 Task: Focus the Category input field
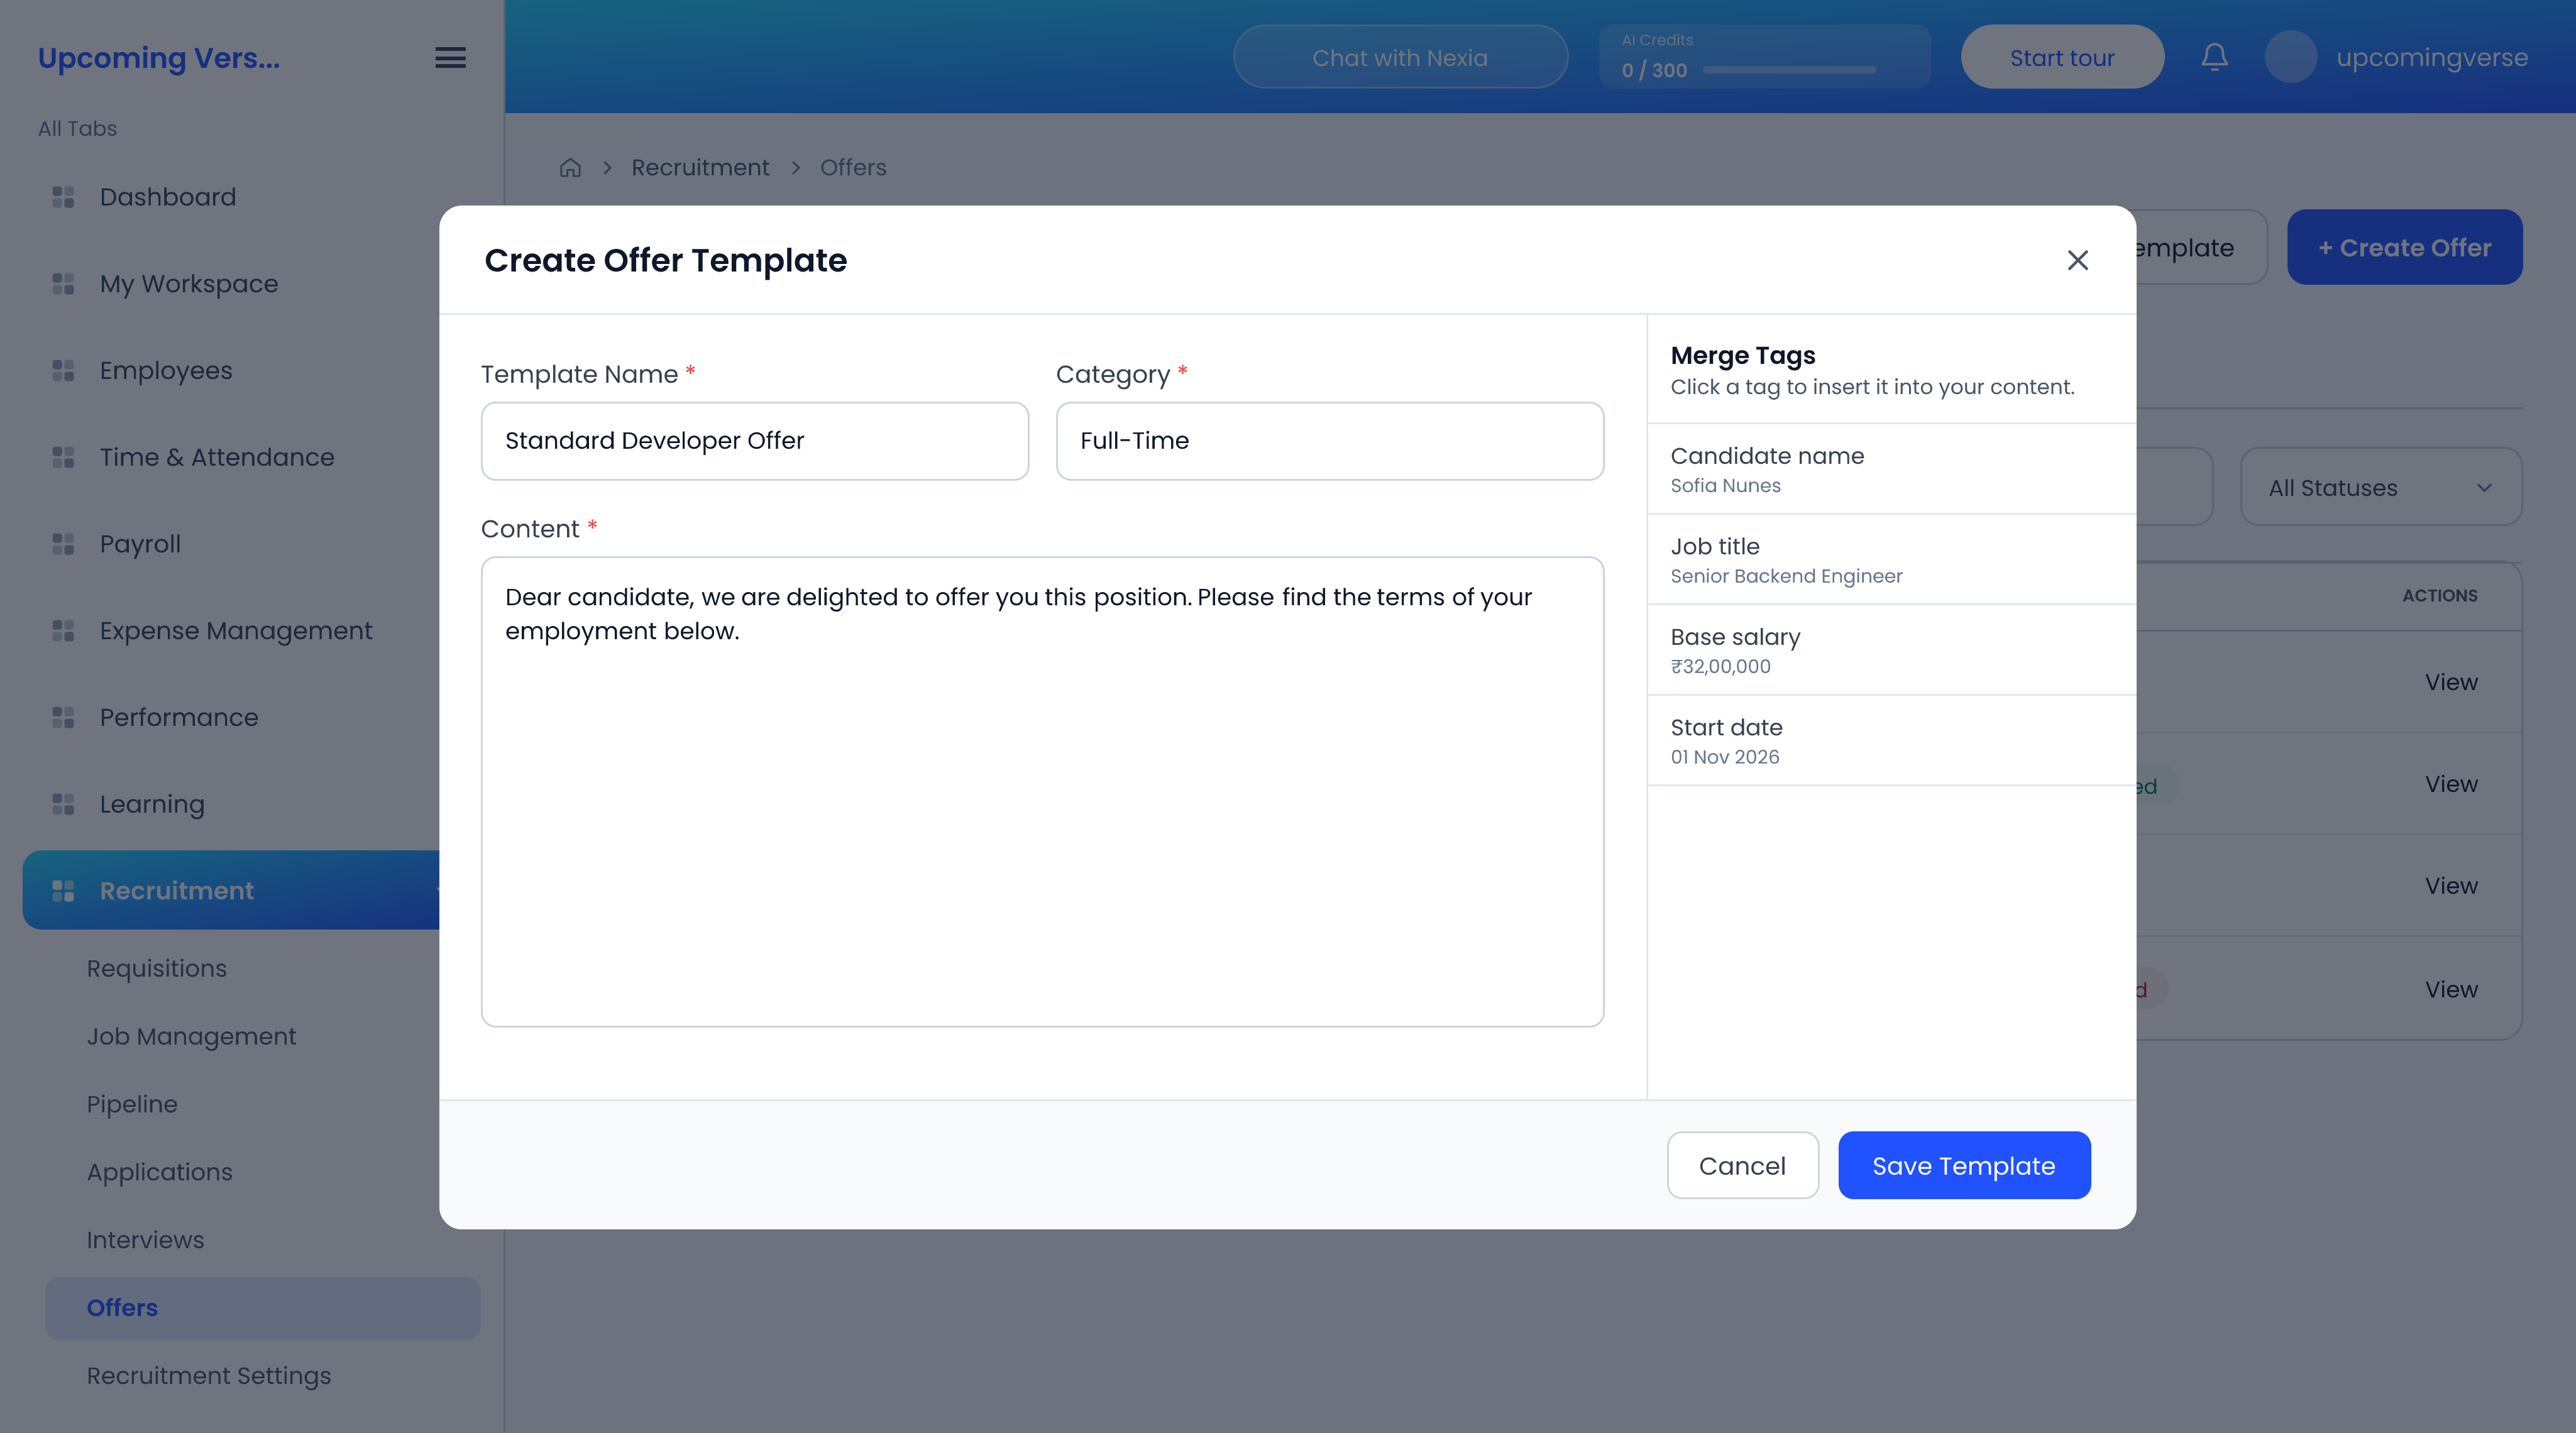point(1330,441)
